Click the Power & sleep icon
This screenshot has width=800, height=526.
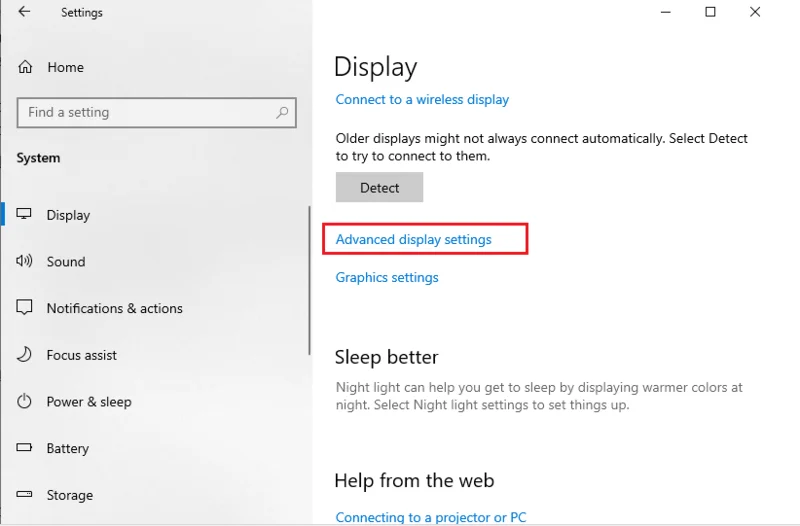[24, 402]
